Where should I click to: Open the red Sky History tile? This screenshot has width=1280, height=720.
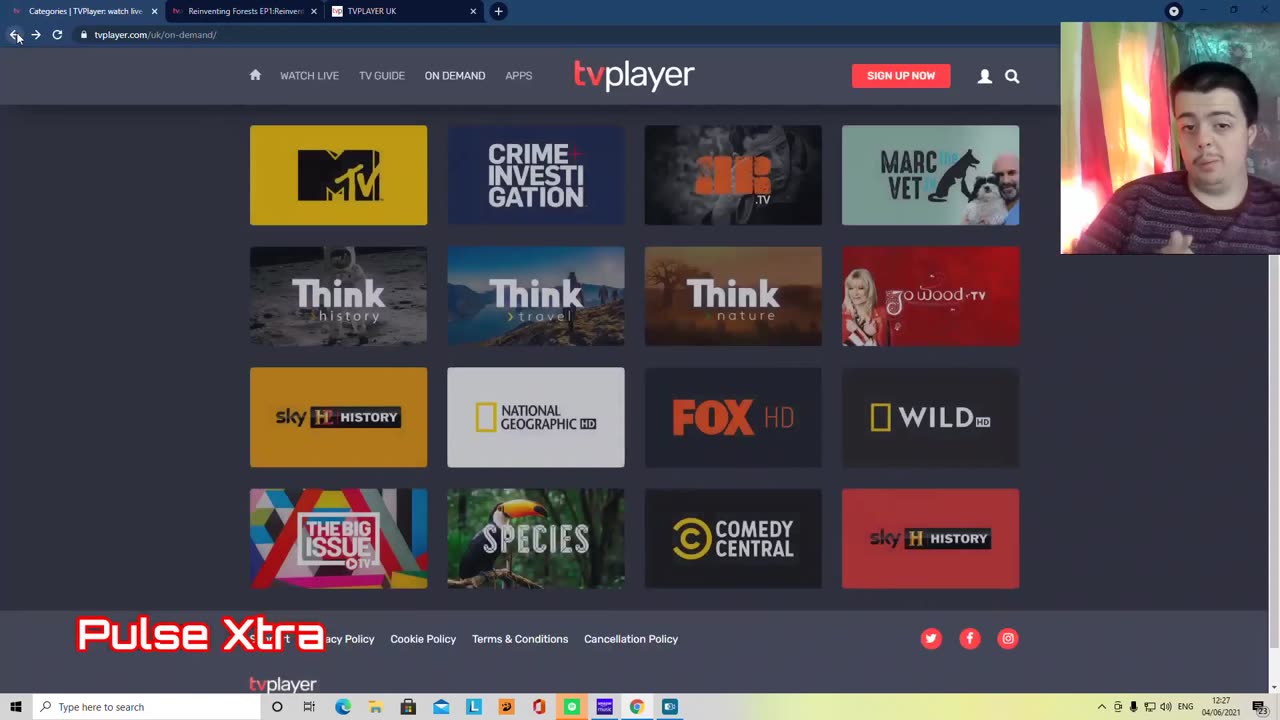931,538
